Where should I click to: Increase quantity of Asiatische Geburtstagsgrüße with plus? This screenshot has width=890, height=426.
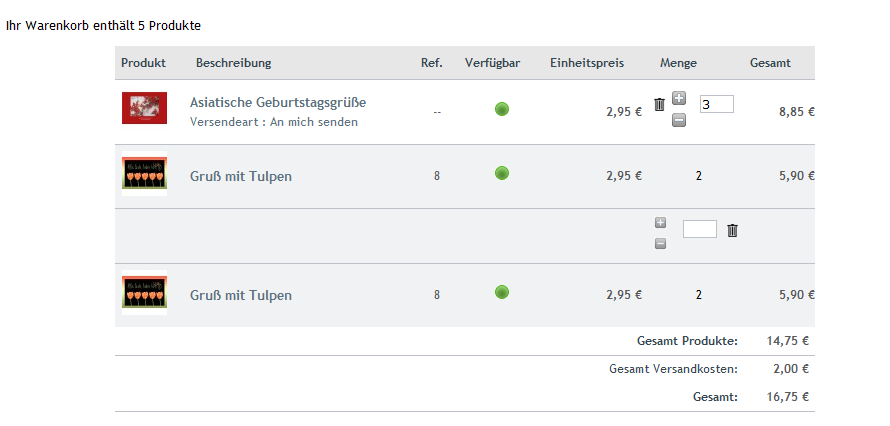tap(679, 98)
